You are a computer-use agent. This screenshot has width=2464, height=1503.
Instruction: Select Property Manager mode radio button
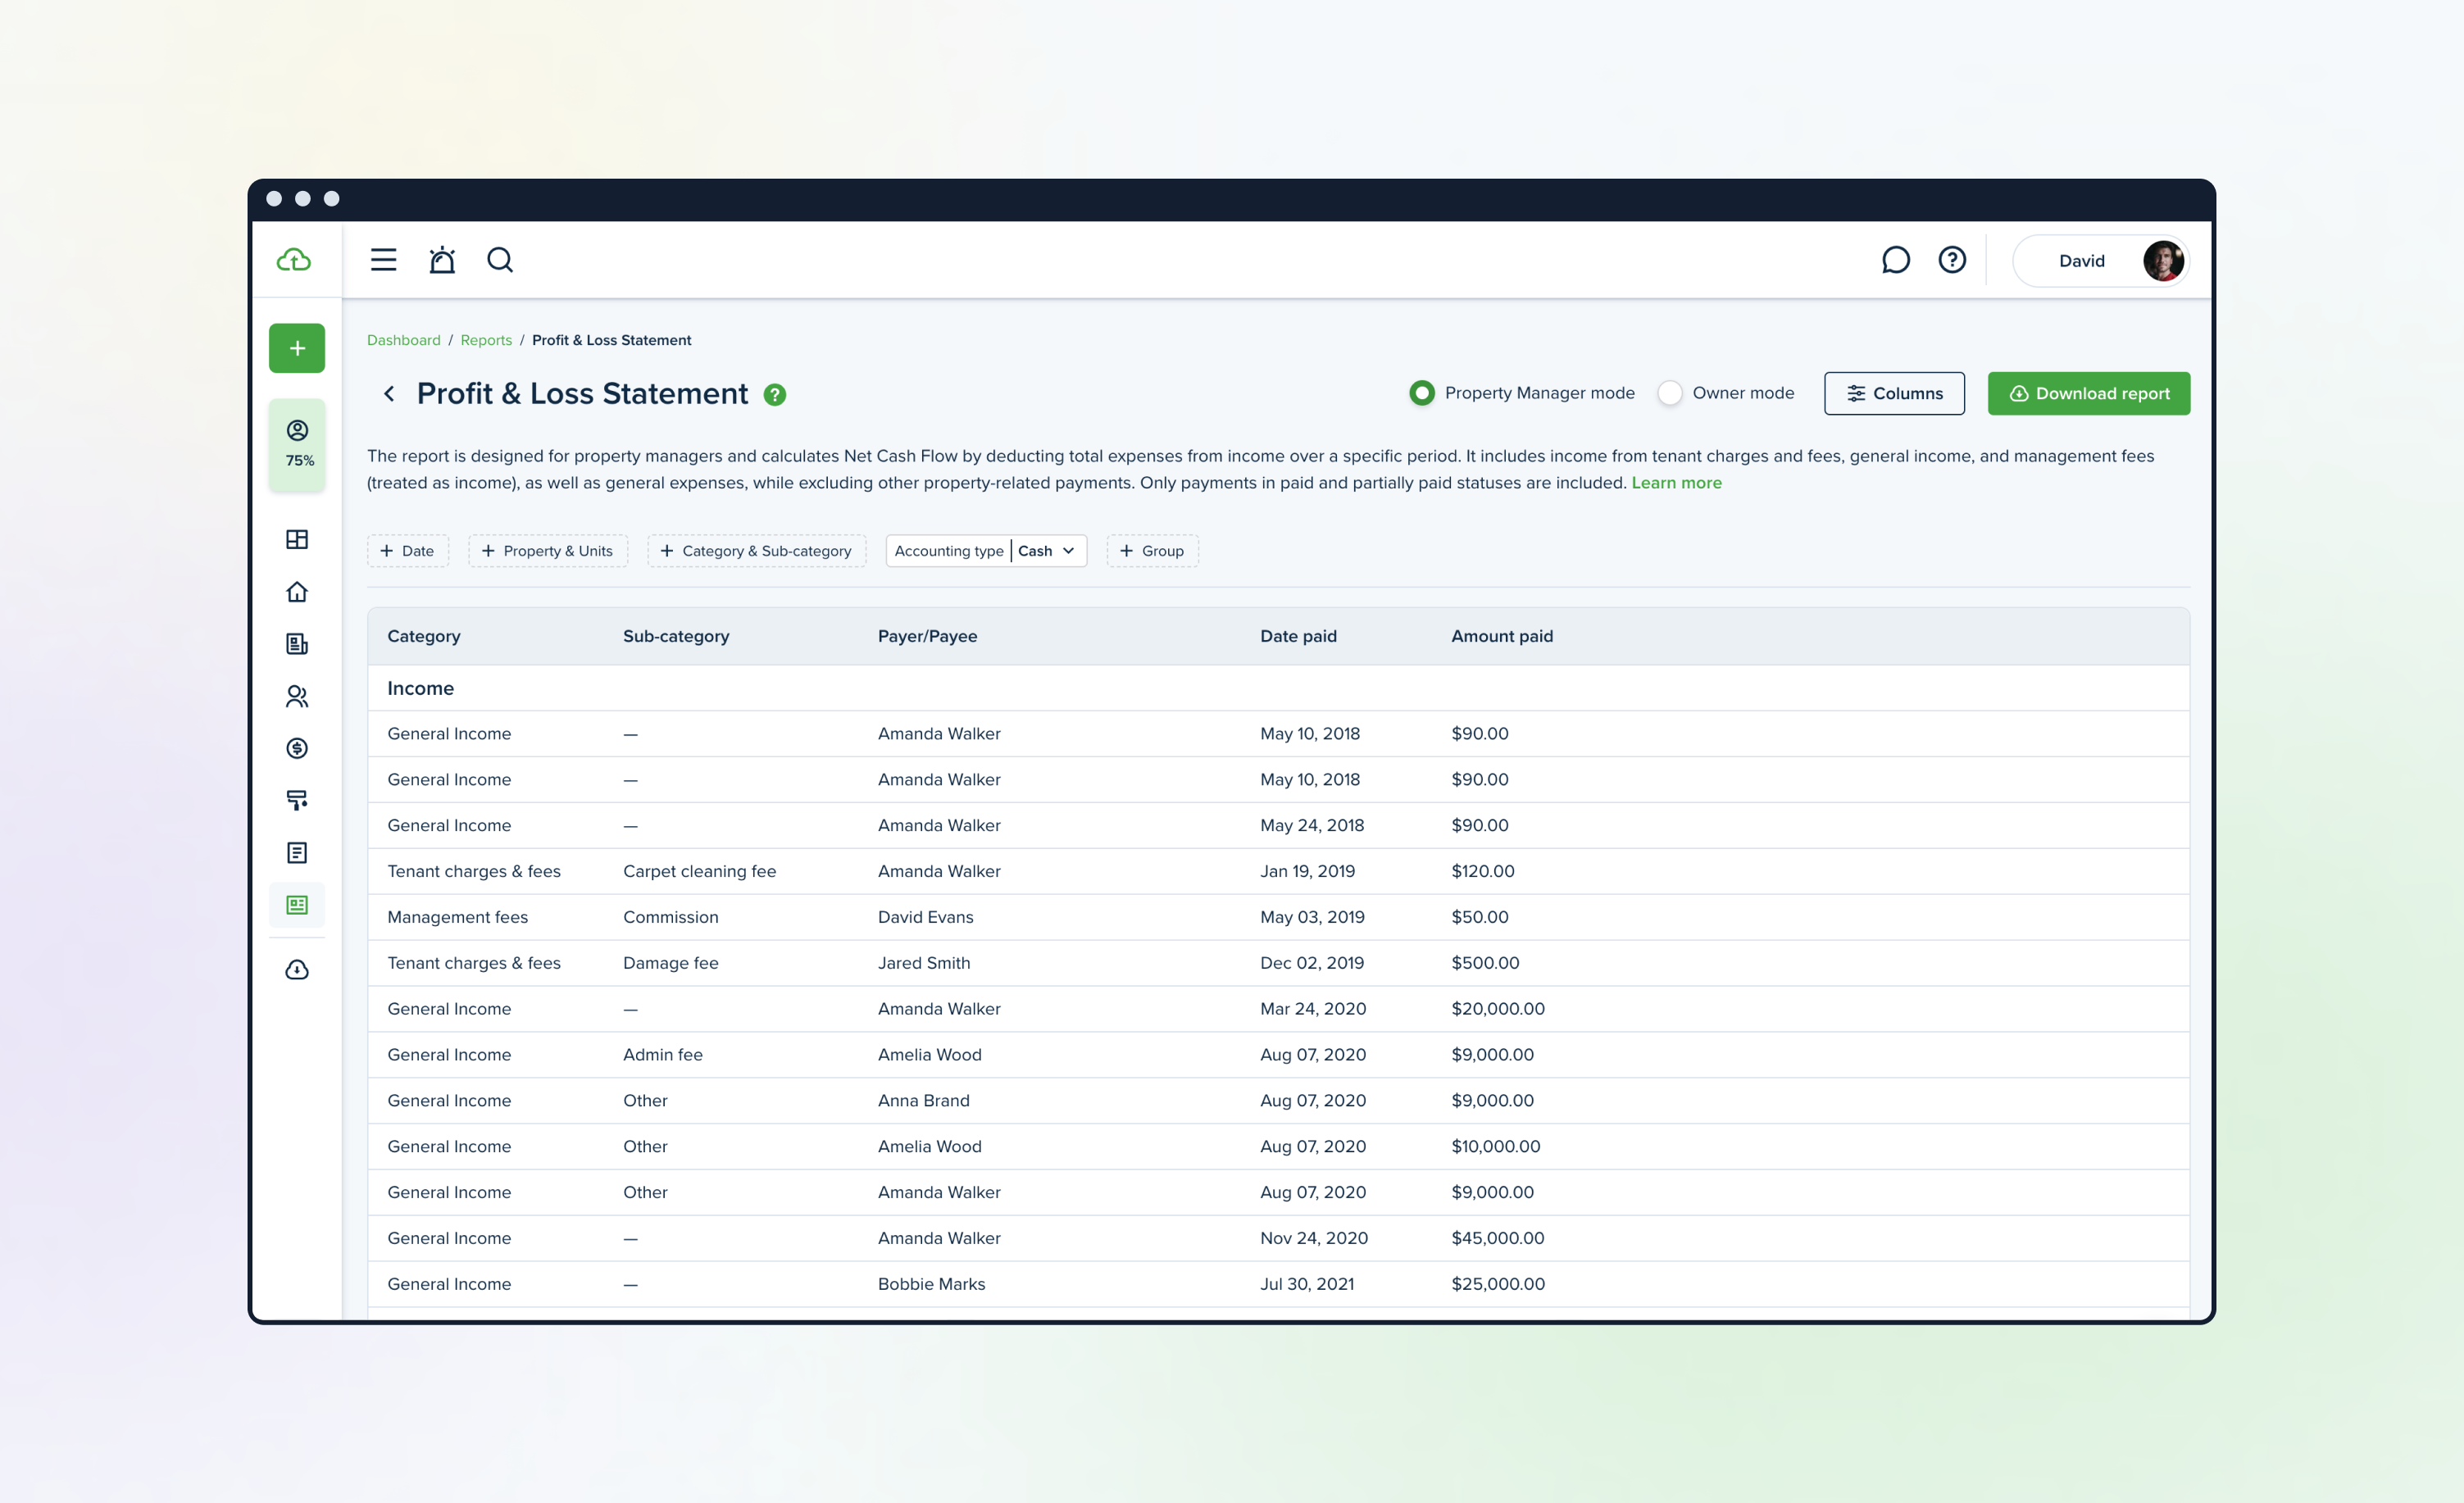click(1421, 393)
